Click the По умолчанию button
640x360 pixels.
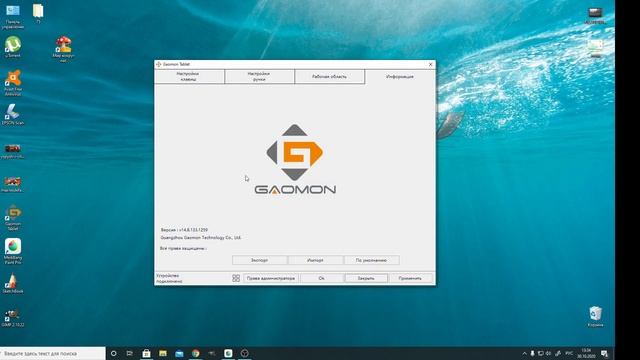tap(371, 260)
